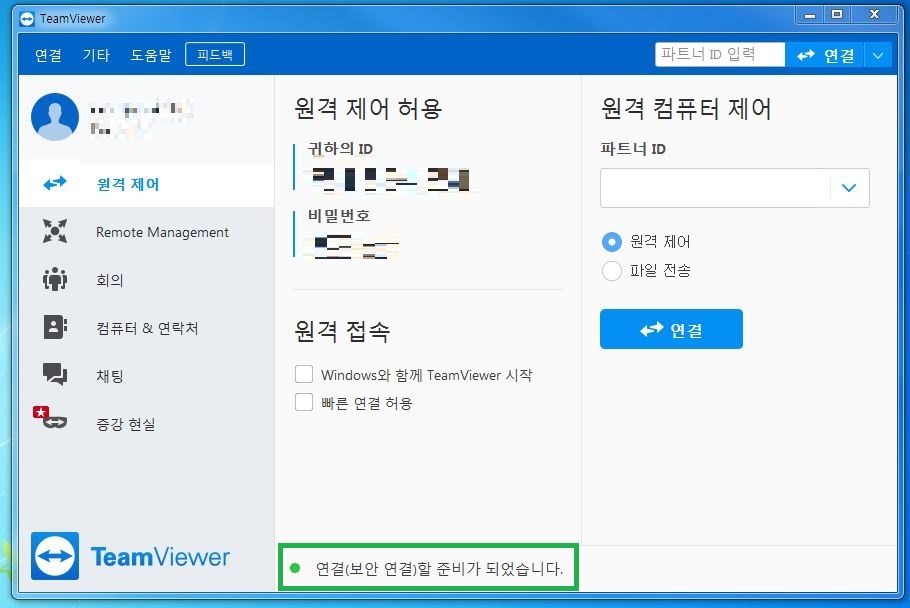Click the 연결(보안 연결) status message
The width and height of the screenshot is (910, 608).
pyautogui.click(x=439, y=569)
